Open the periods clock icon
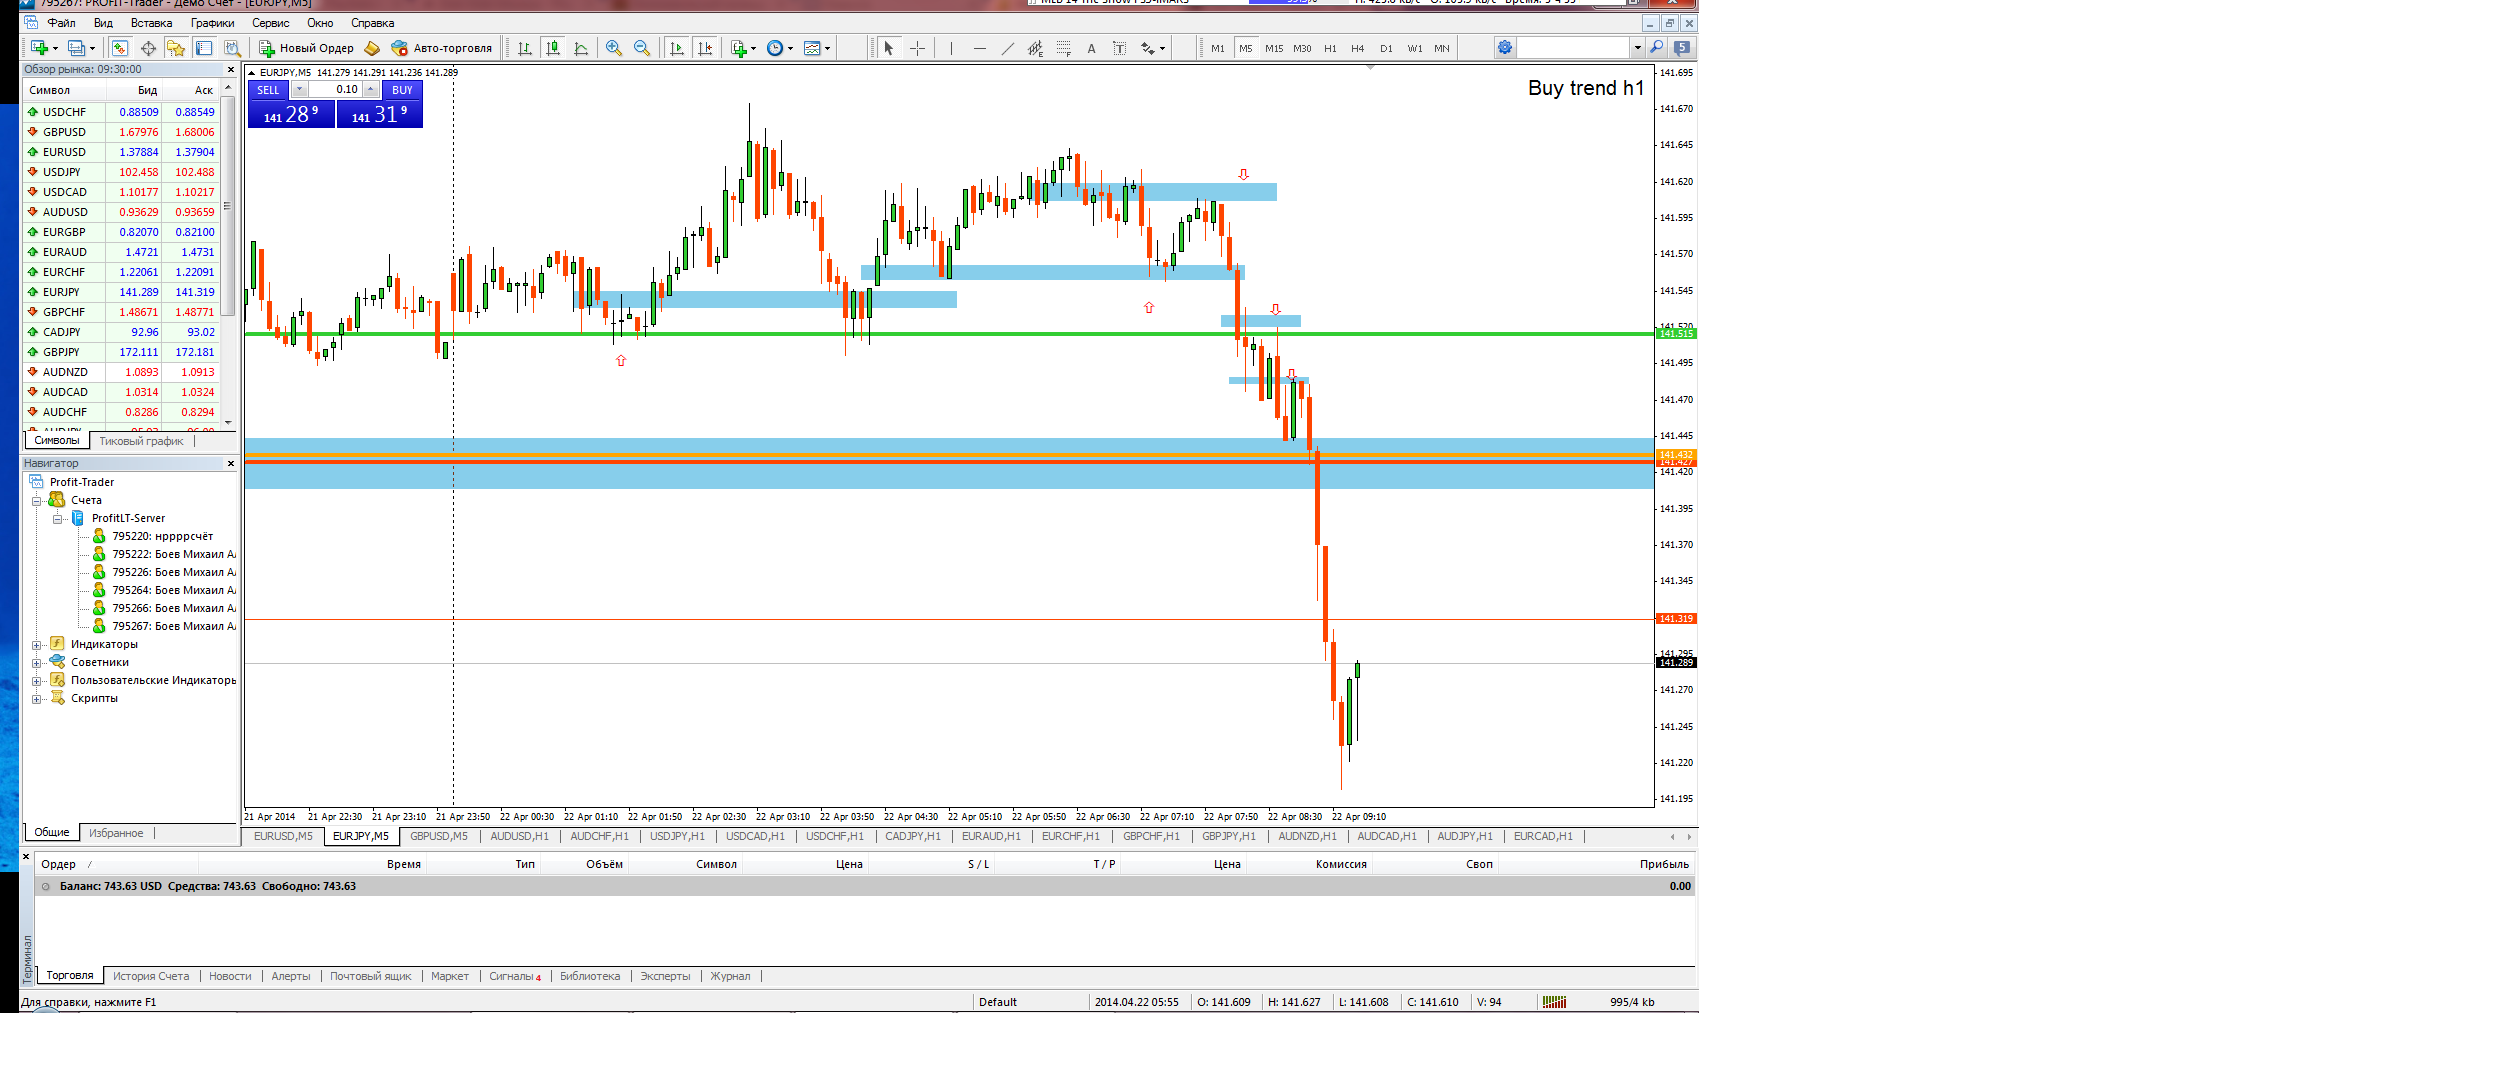 775,48
